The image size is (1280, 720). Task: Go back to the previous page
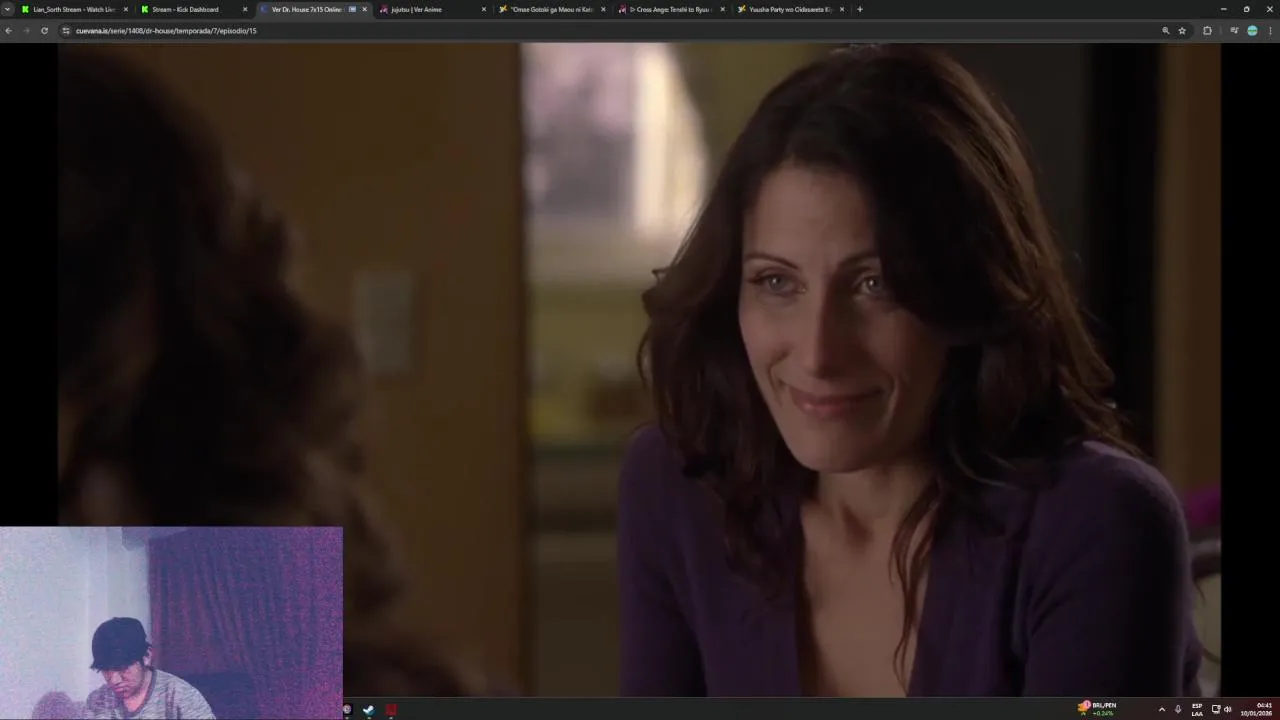coord(8,31)
